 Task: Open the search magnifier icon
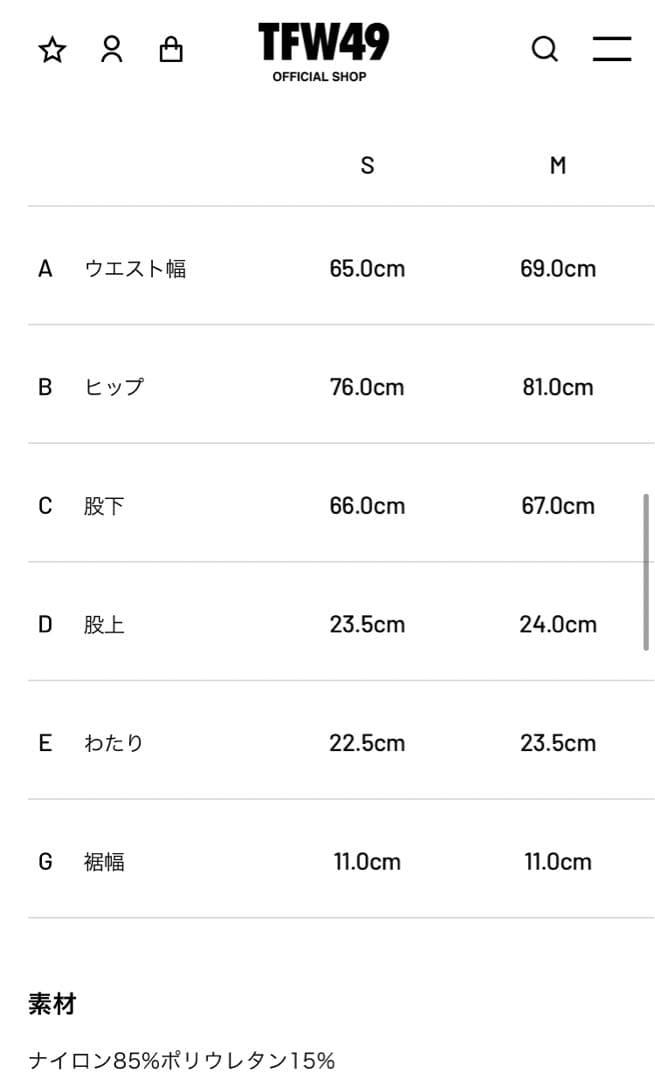click(545, 48)
